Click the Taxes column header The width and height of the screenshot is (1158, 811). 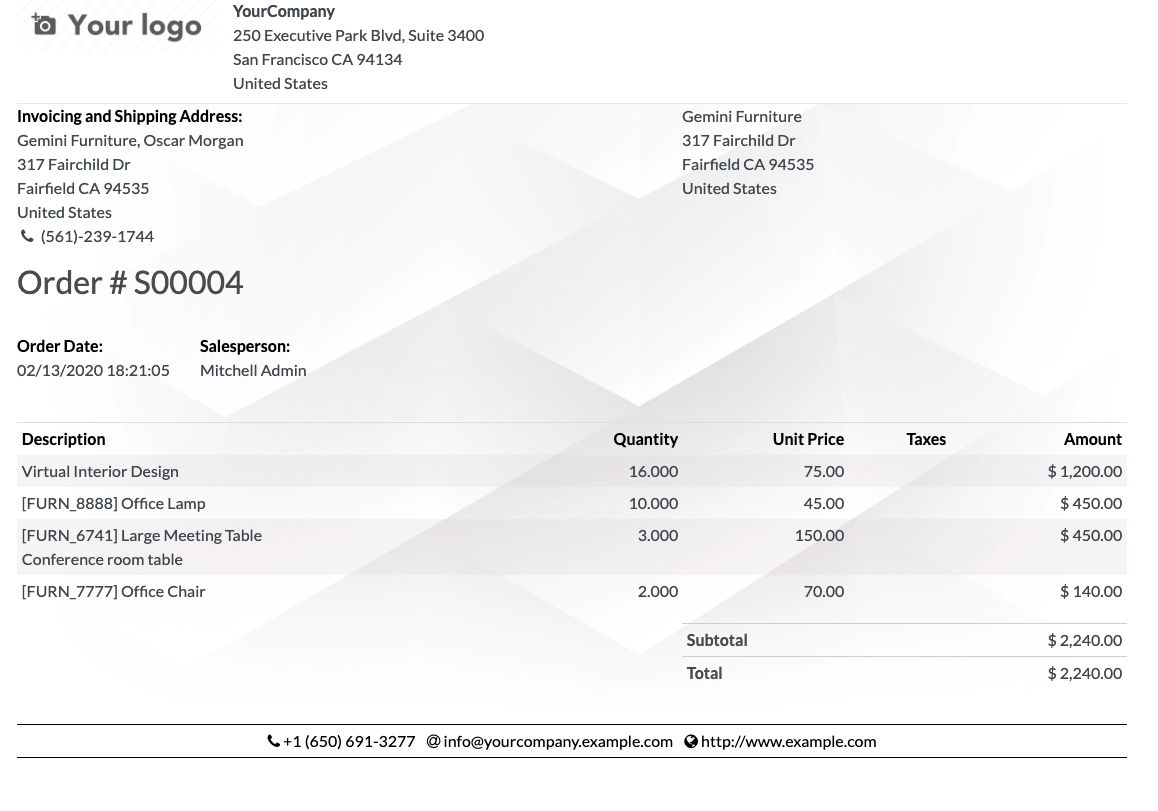[x=926, y=439]
